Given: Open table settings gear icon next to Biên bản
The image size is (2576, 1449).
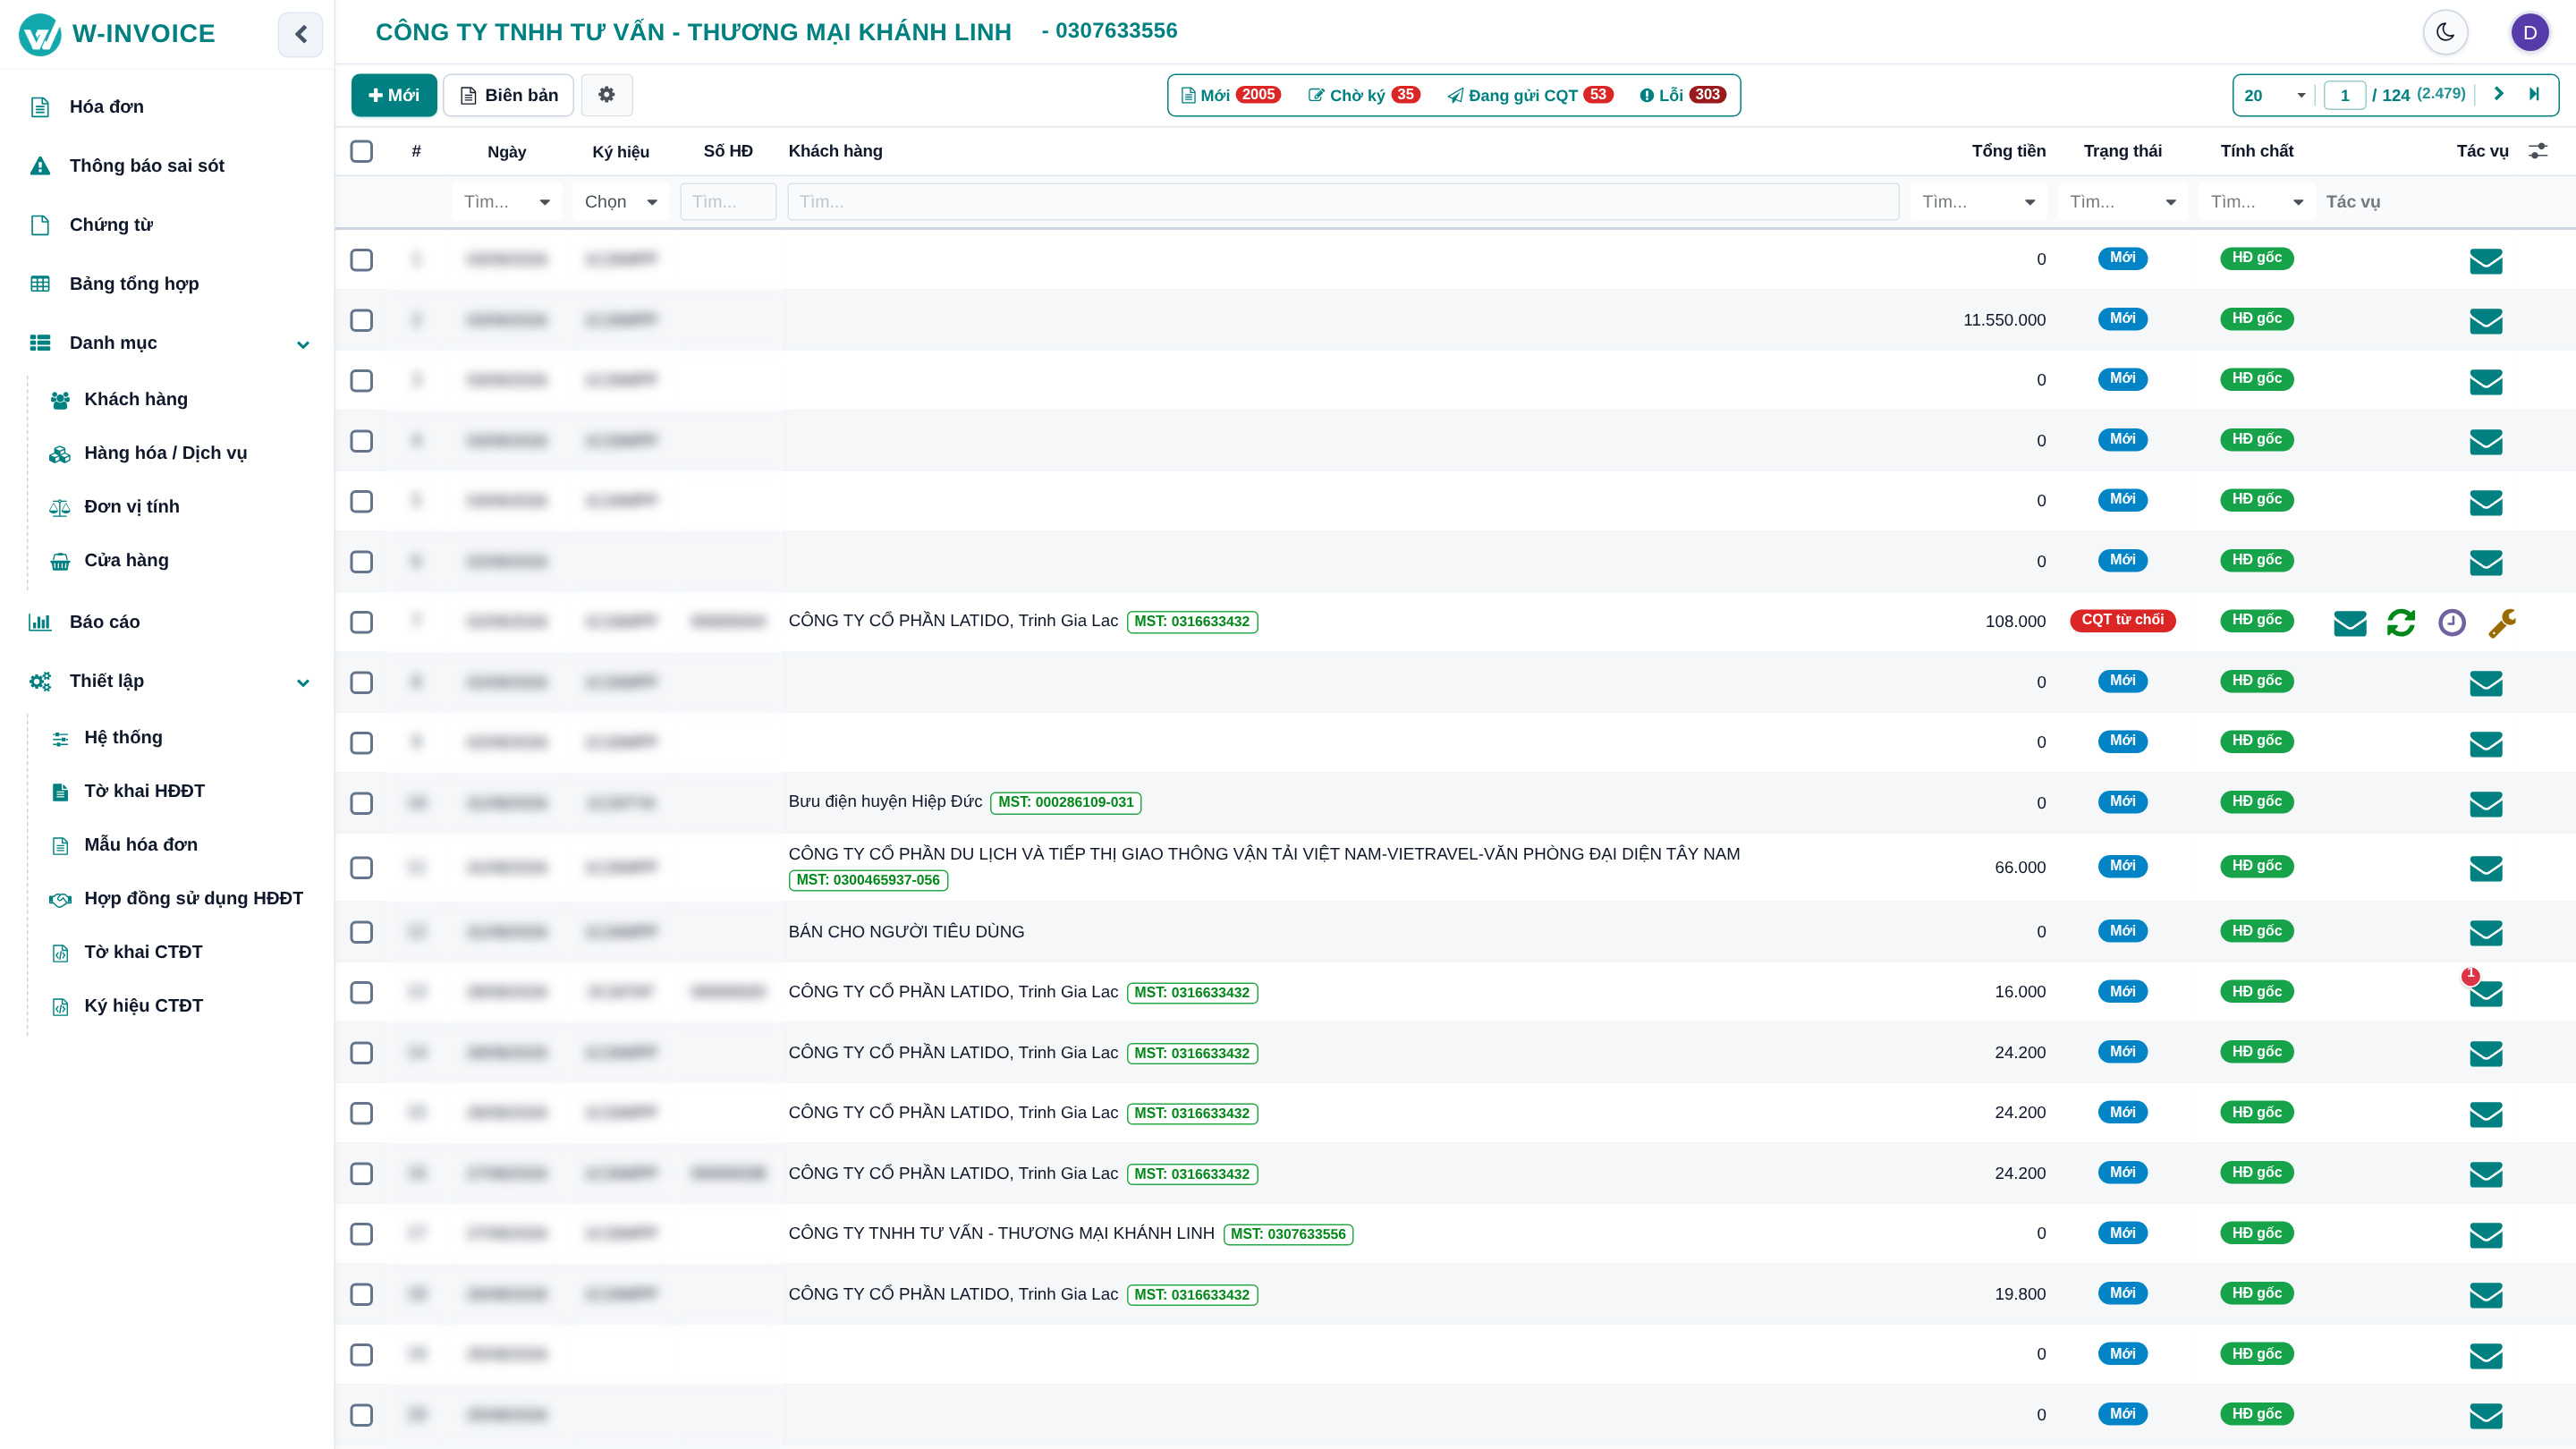Looking at the screenshot, I should 606,95.
